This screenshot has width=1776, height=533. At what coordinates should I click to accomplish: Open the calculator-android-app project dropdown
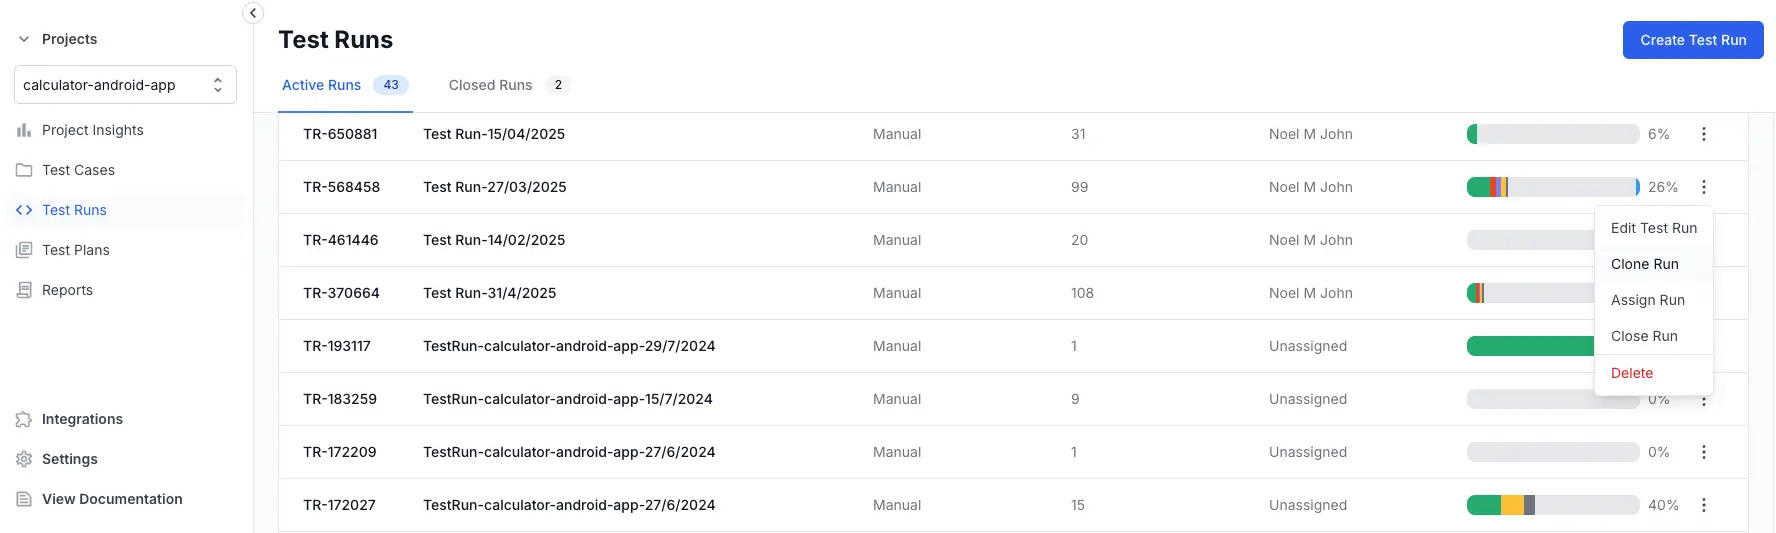125,85
